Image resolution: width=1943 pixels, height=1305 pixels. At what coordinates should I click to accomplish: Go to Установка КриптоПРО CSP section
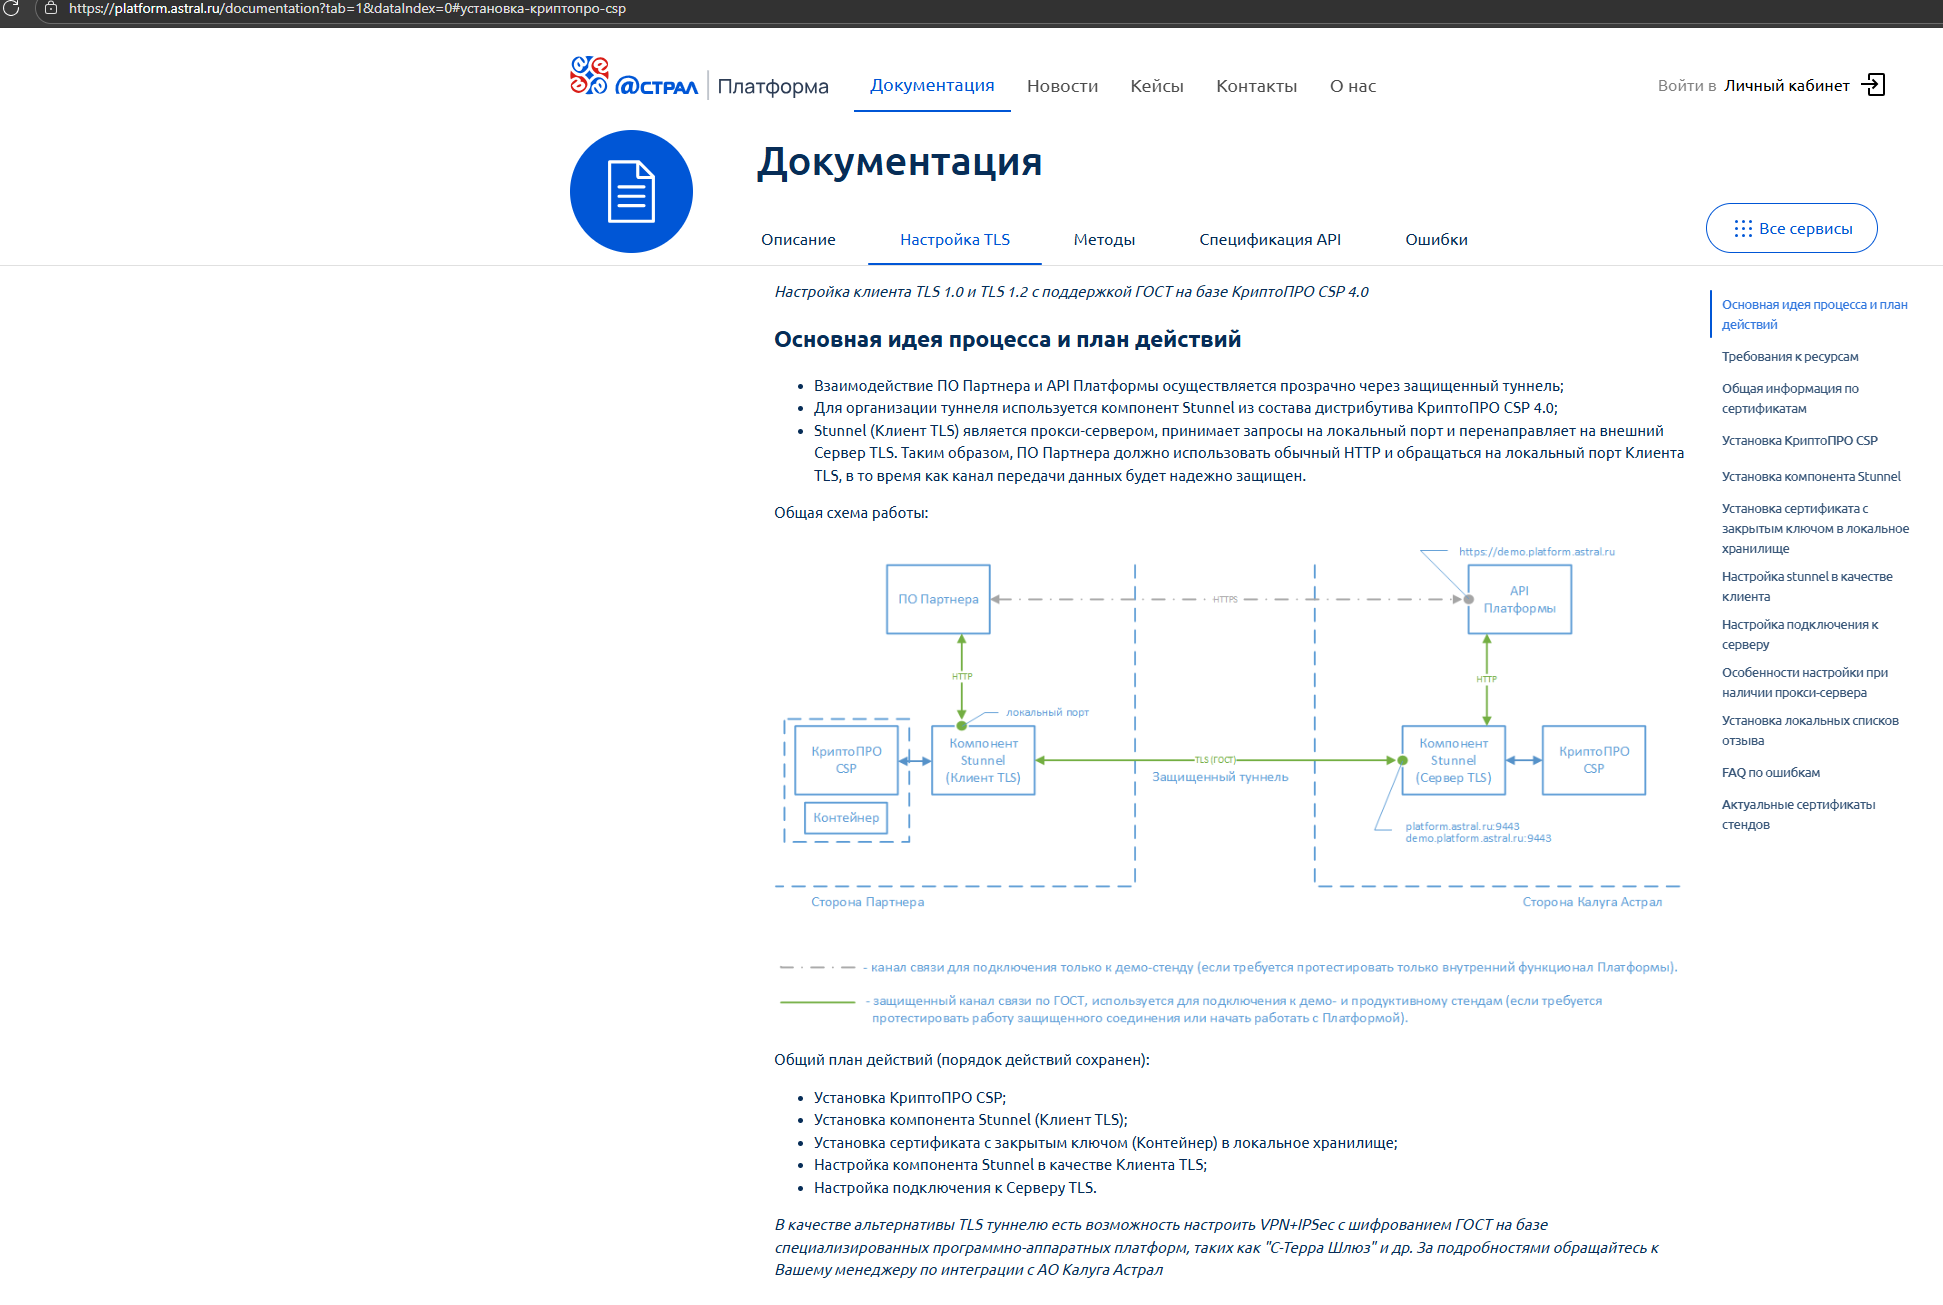(x=1799, y=441)
